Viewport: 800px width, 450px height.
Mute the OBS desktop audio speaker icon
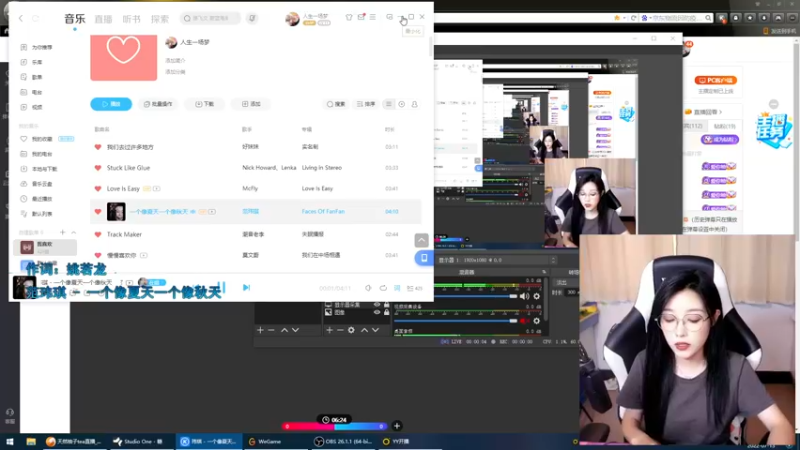pyautogui.click(x=524, y=296)
